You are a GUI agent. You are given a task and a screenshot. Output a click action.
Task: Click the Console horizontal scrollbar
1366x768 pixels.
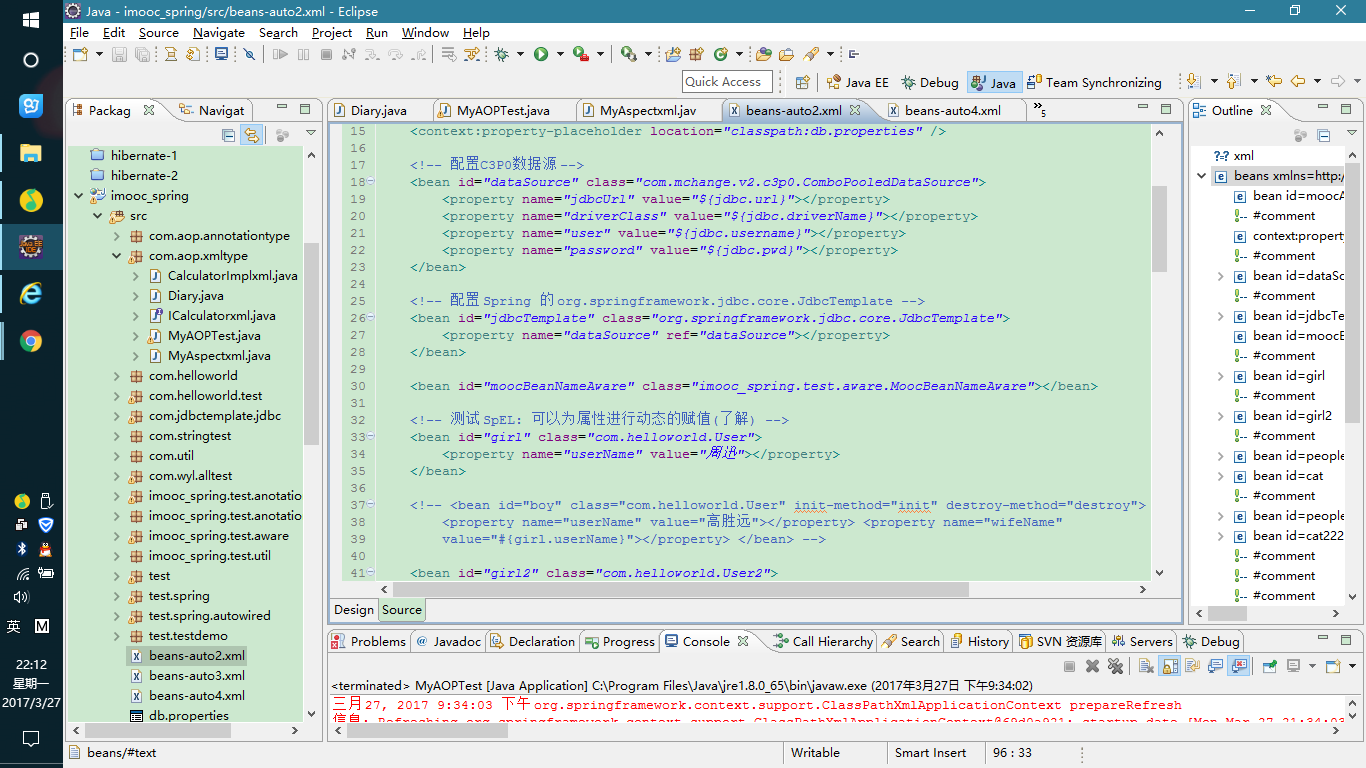(x=428, y=731)
